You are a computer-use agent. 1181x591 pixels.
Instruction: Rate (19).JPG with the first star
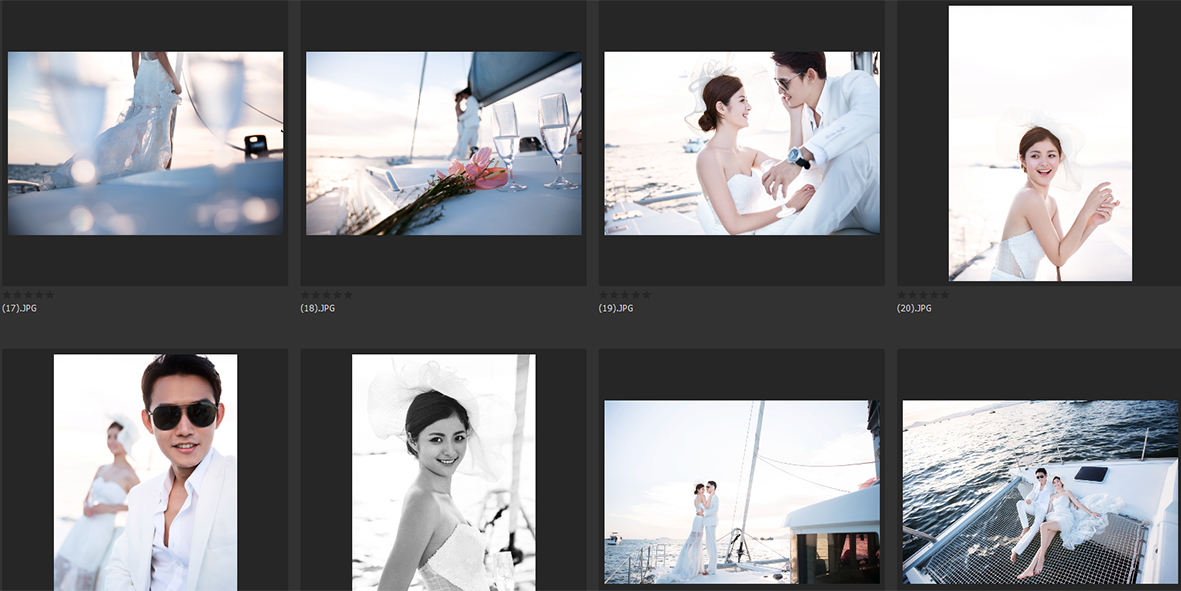604,295
